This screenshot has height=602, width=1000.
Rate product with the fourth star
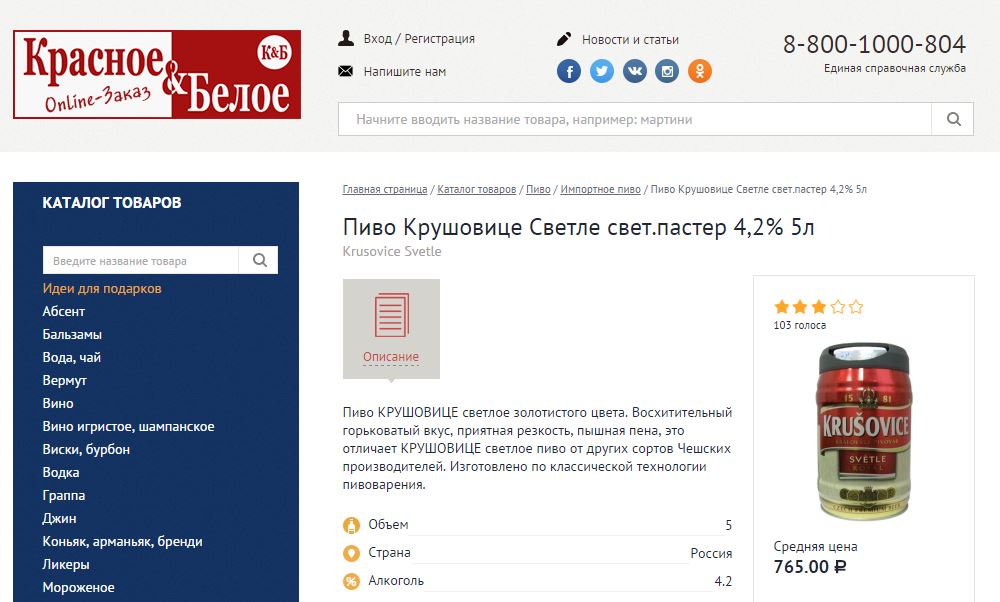point(837,307)
